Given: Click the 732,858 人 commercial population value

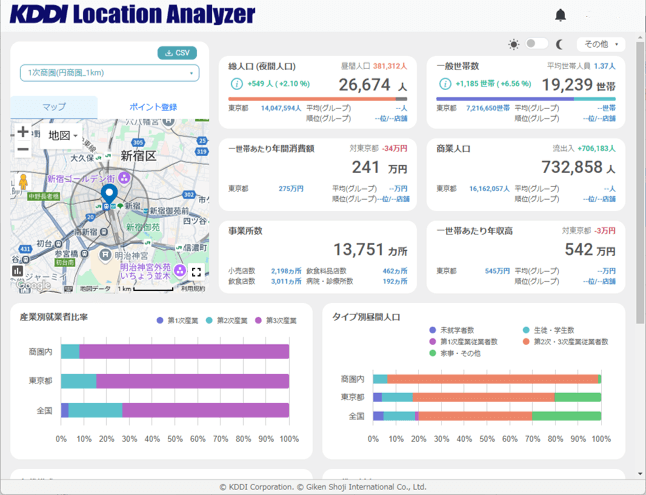Looking at the screenshot, I should [578, 167].
